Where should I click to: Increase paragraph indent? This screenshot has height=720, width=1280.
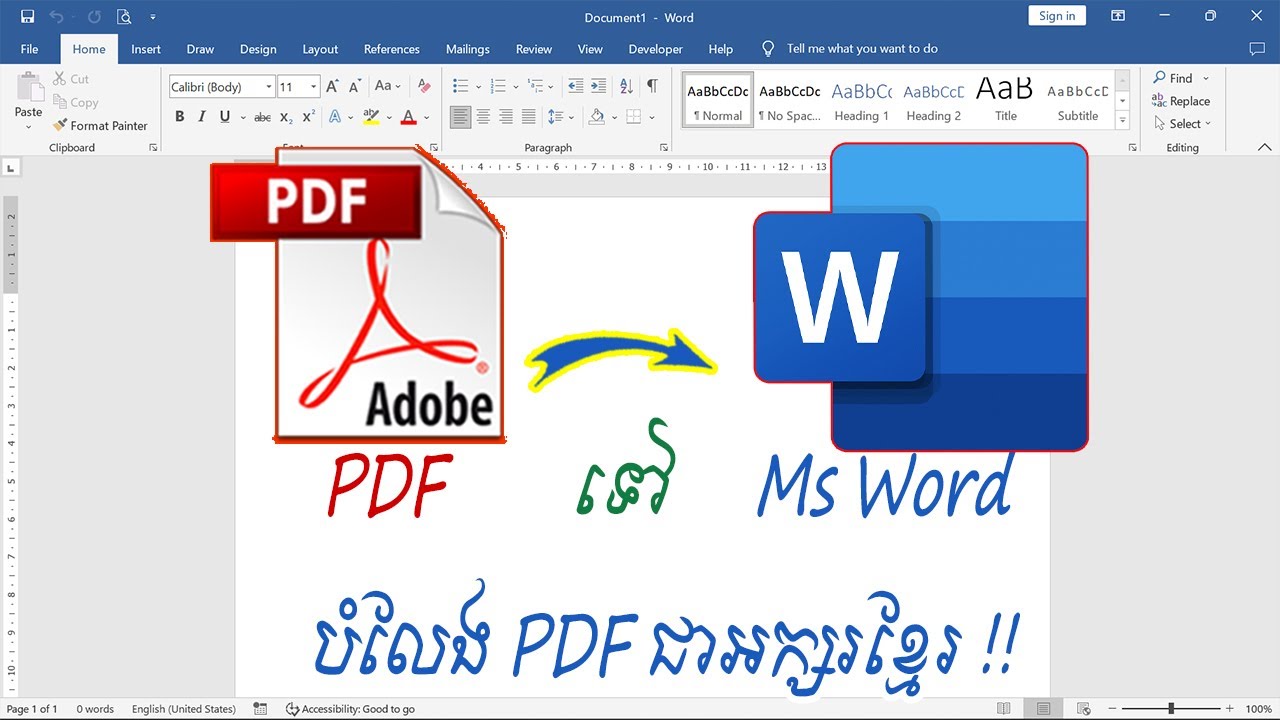pos(598,87)
